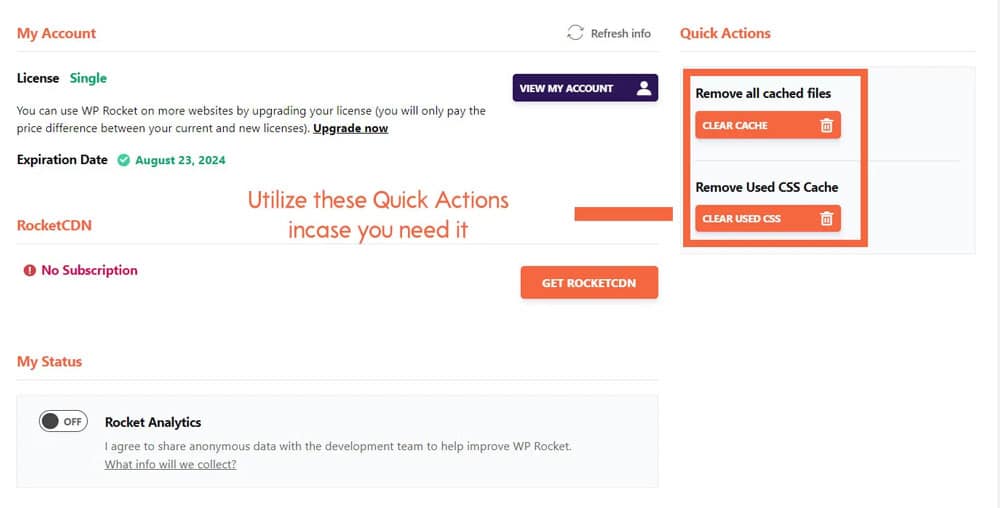Click the Refresh info text link

(621, 33)
